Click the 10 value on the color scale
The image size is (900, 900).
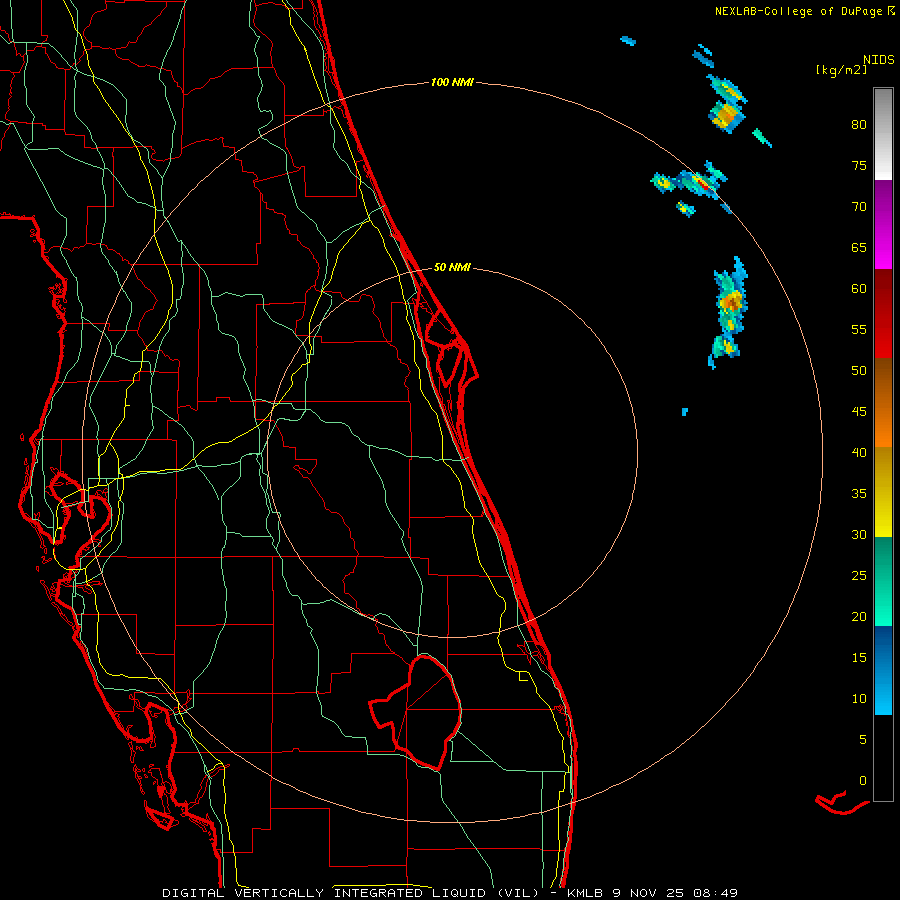[859, 699]
